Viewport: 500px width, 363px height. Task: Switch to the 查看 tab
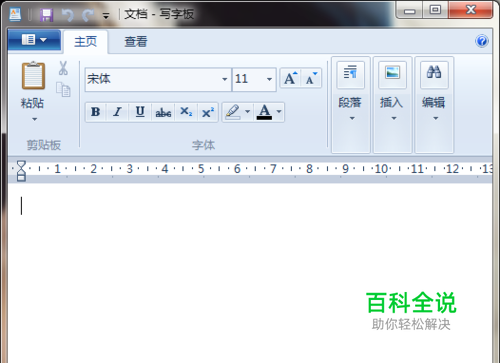tap(136, 42)
